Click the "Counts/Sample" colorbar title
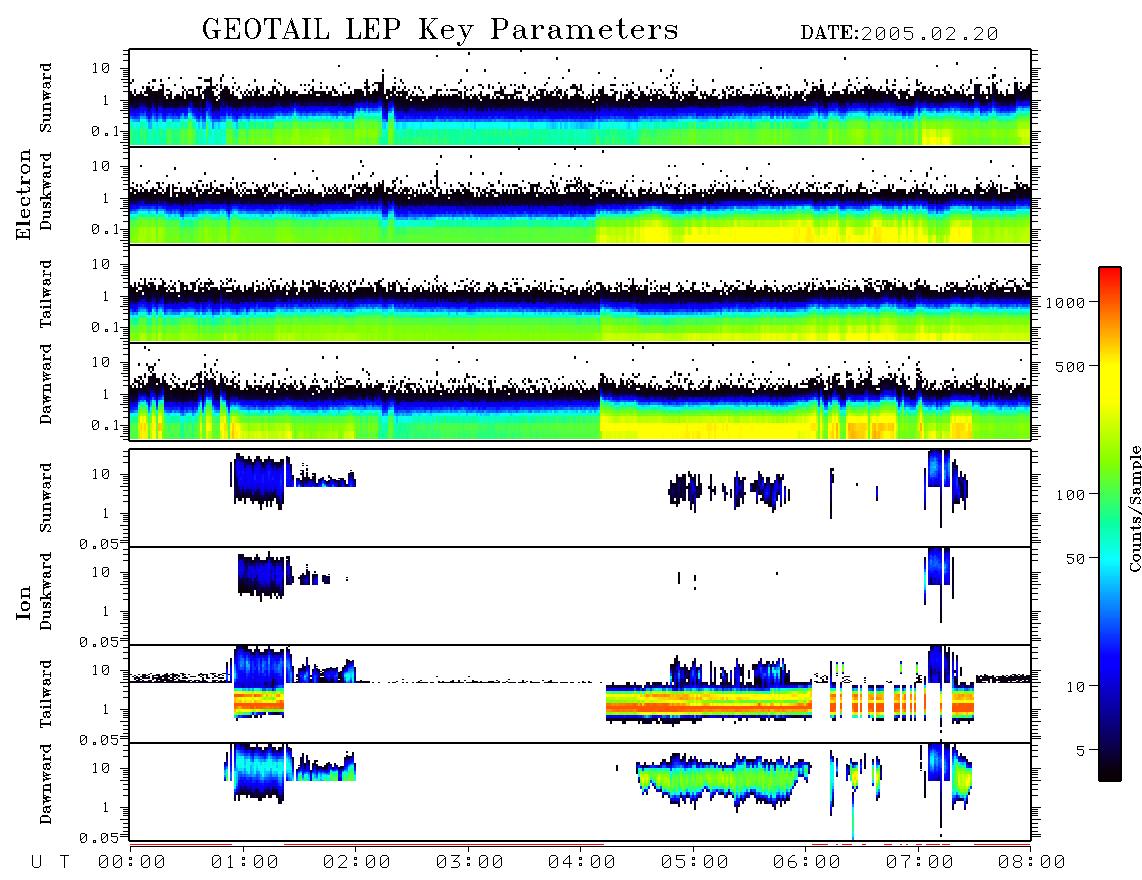1142x880 pixels. [x=1134, y=508]
